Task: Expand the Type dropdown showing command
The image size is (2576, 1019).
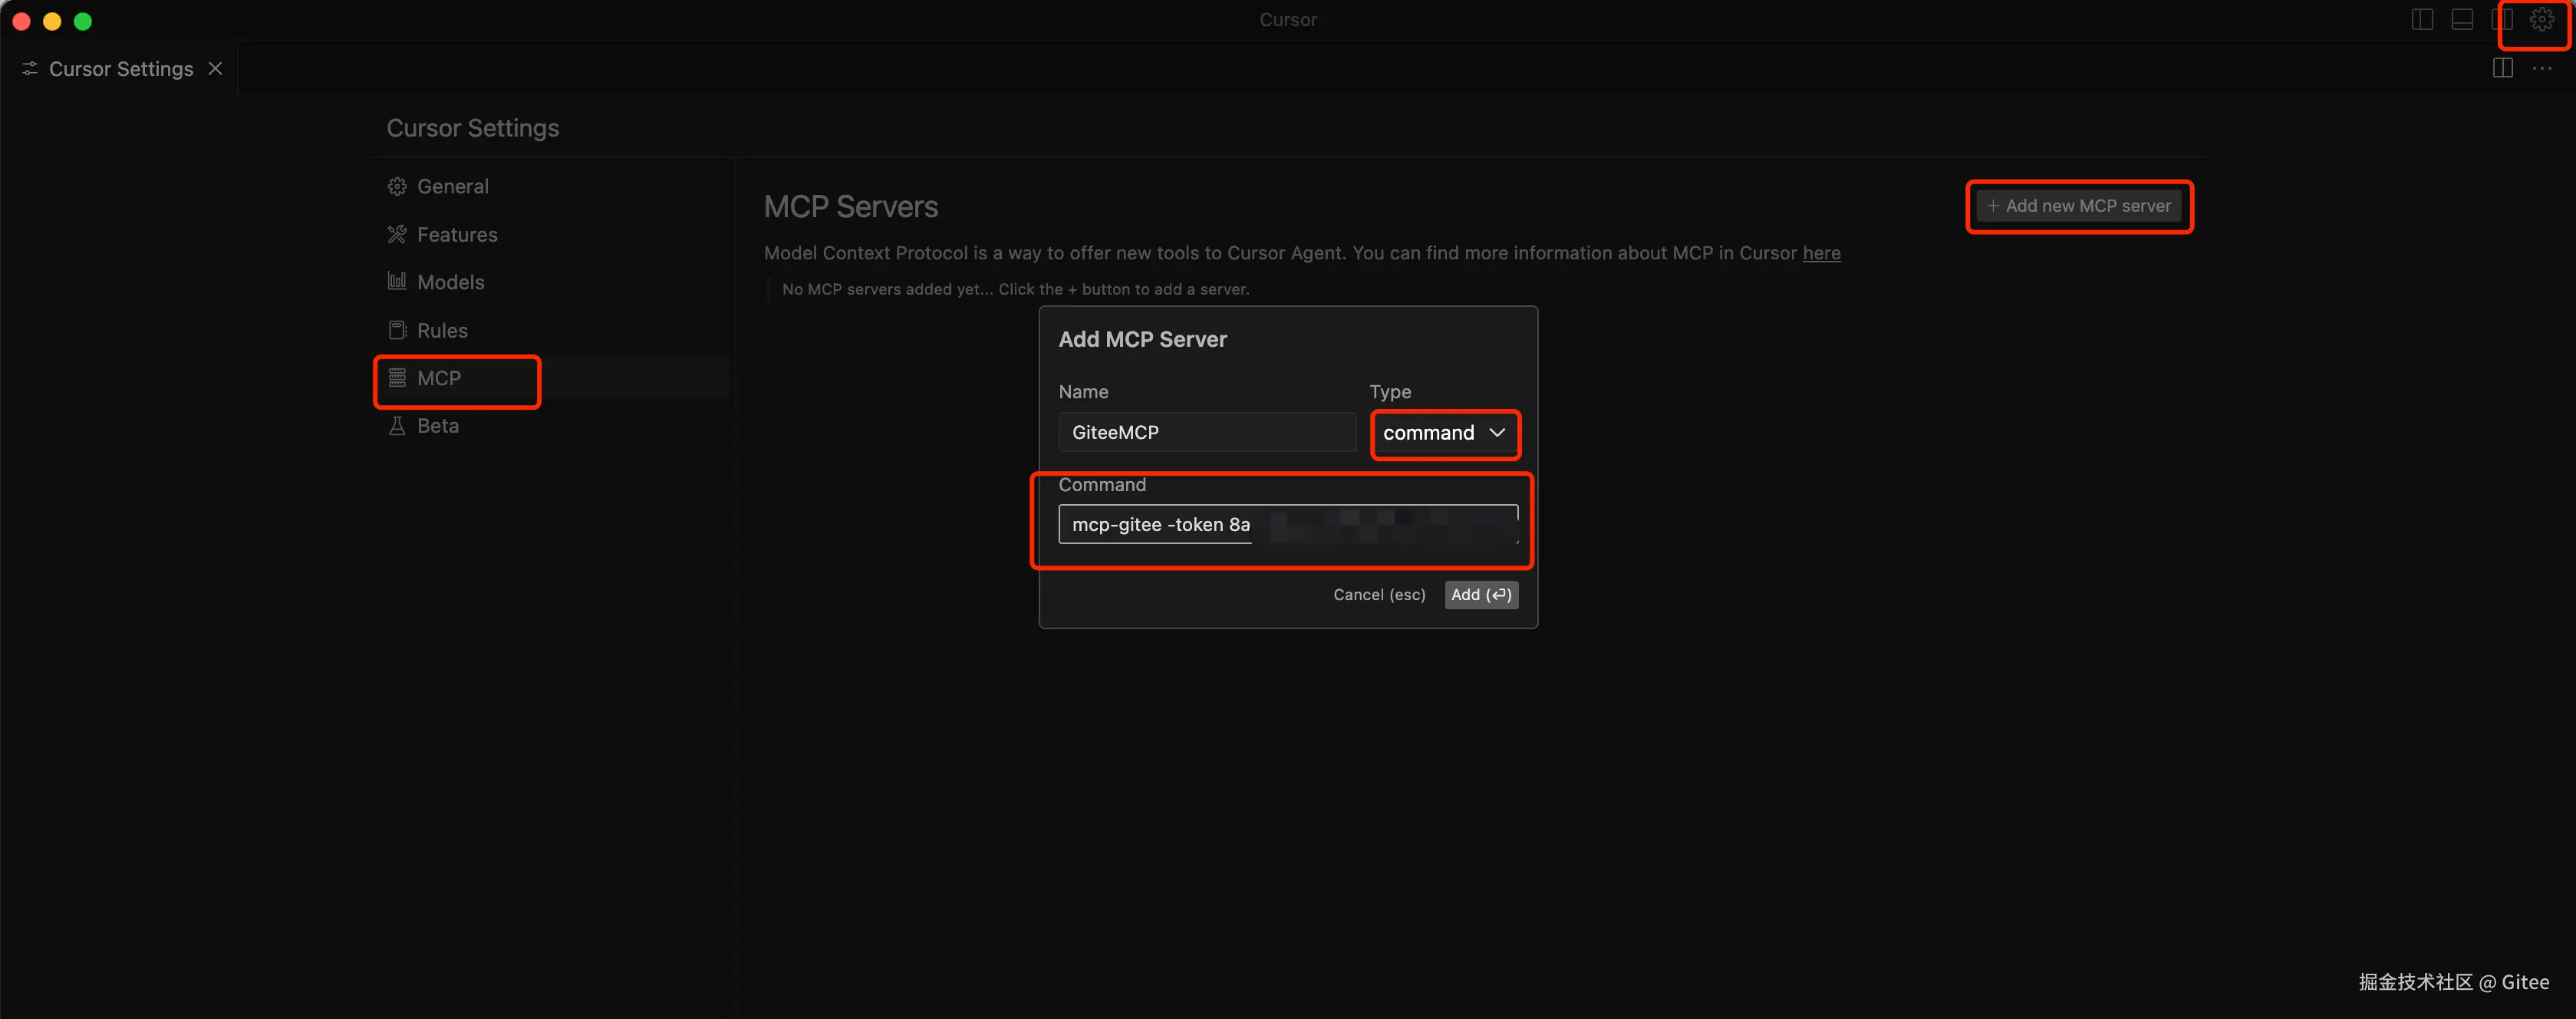Action: point(1444,433)
